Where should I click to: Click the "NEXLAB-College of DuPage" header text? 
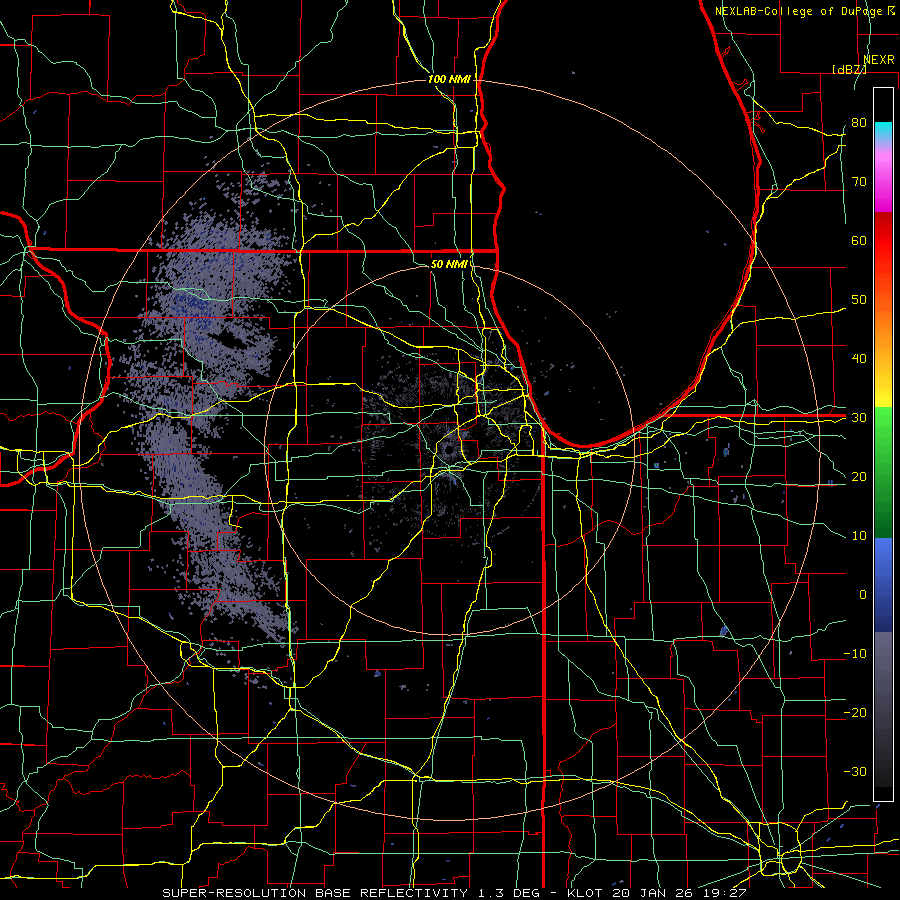[800, 11]
